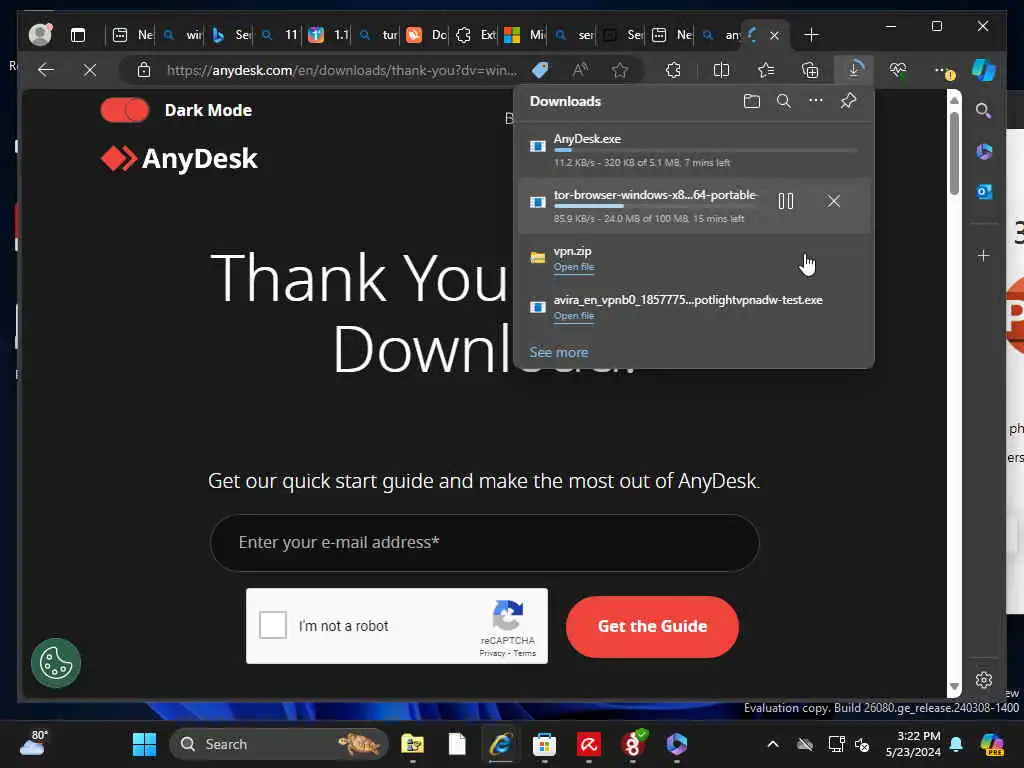Click See more in Downloads panel

(x=559, y=353)
